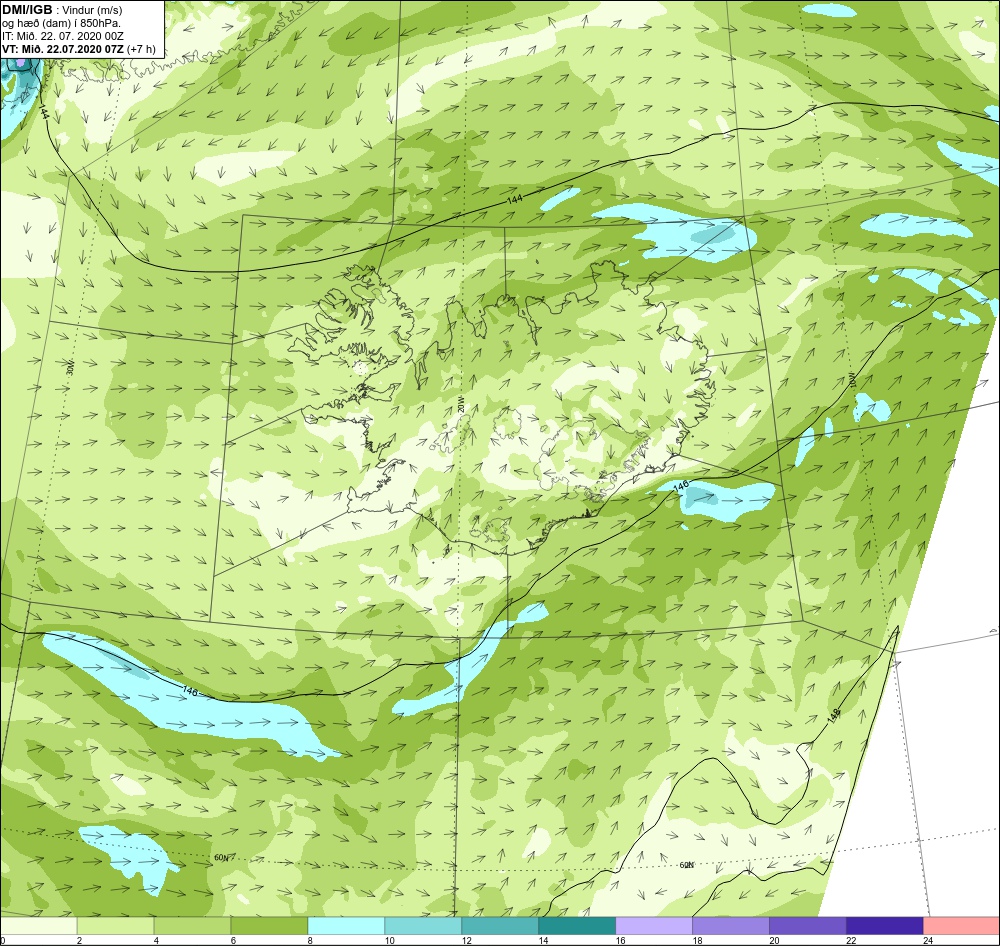The height and width of the screenshot is (946, 1000).
Task: Pick the 6–8 m/s dark green swatch
Action: pyautogui.click(x=269, y=926)
